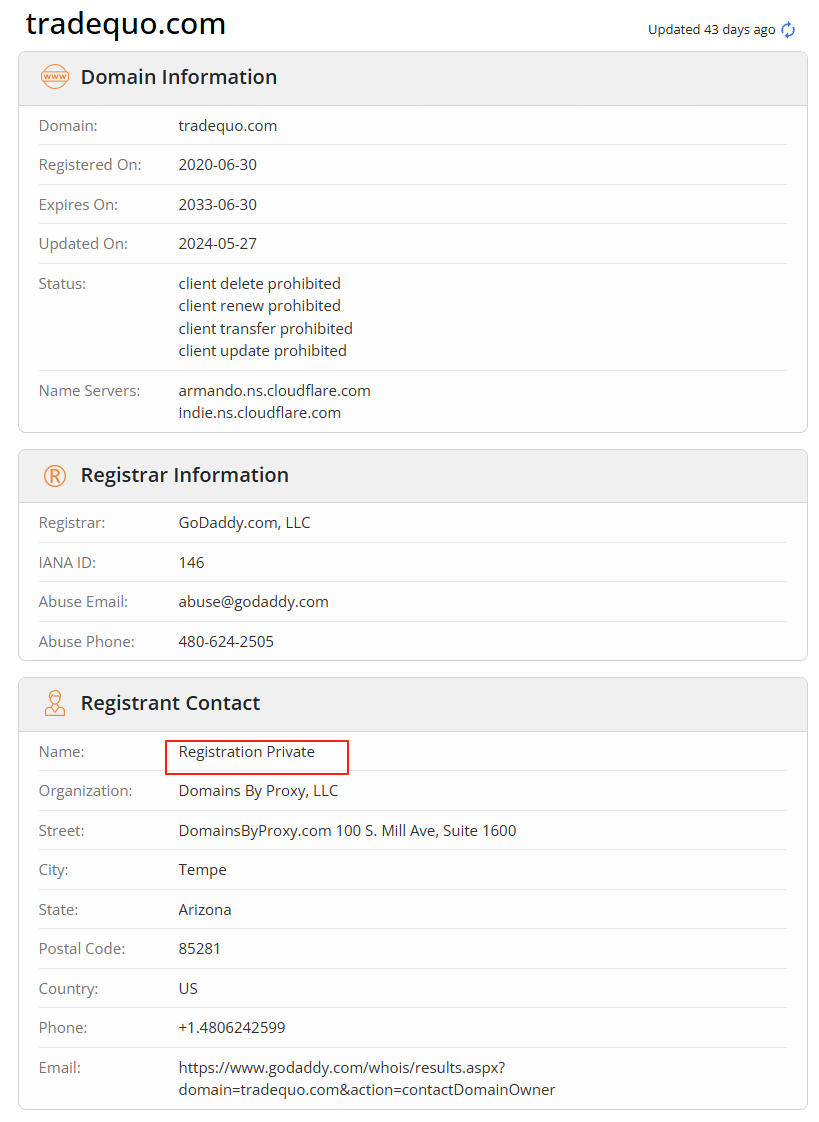Click the Domain Information section header
The image size is (819, 1122).
[x=179, y=77]
